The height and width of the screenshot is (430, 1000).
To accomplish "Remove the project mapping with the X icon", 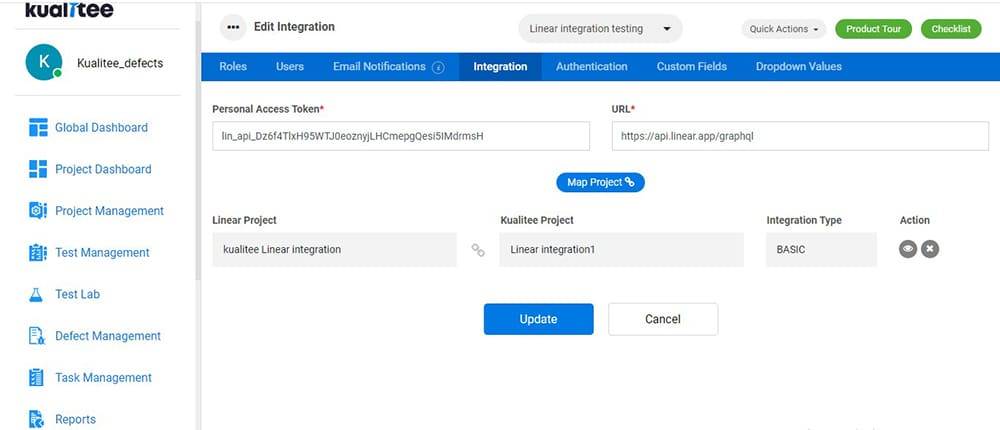I will [x=930, y=249].
